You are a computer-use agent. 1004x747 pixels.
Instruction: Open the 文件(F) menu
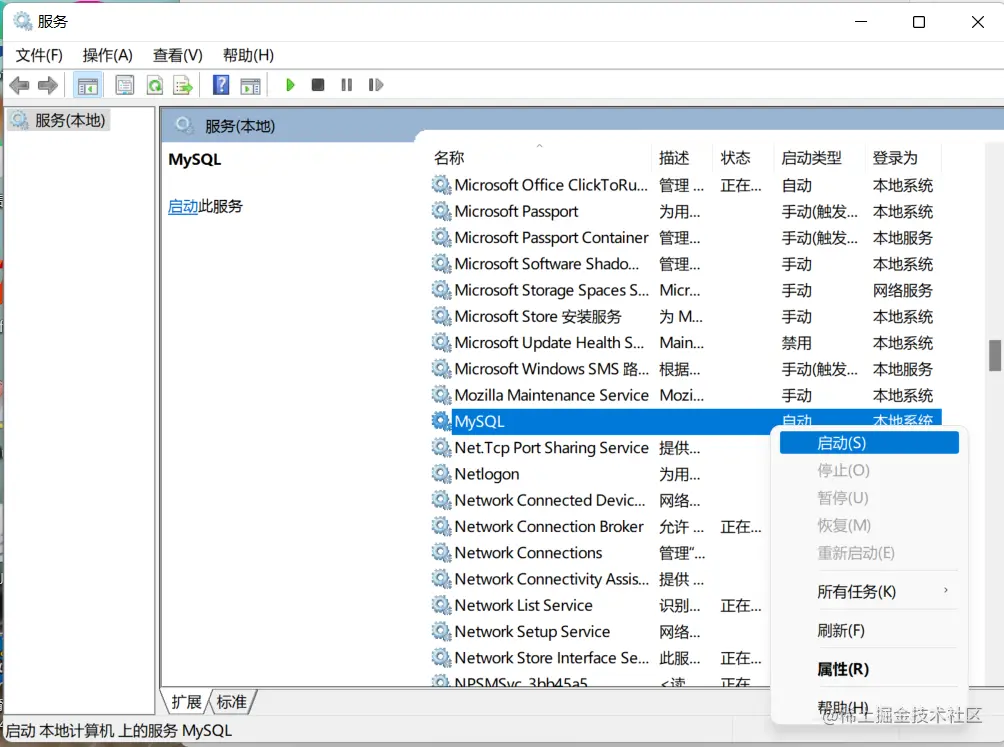pyautogui.click(x=39, y=56)
